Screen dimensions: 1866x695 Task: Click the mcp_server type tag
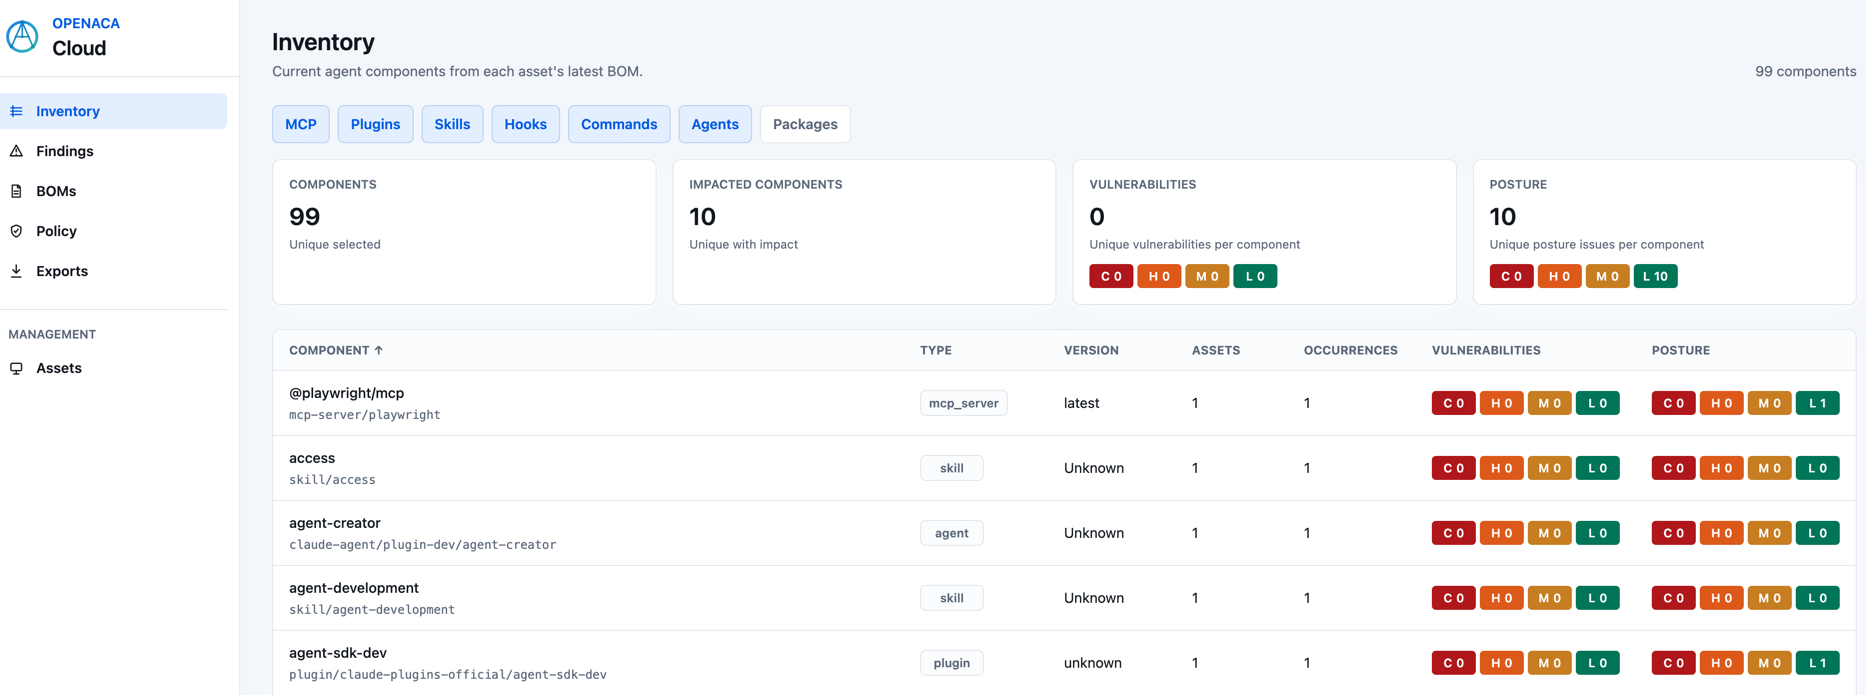click(x=964, y=403)
